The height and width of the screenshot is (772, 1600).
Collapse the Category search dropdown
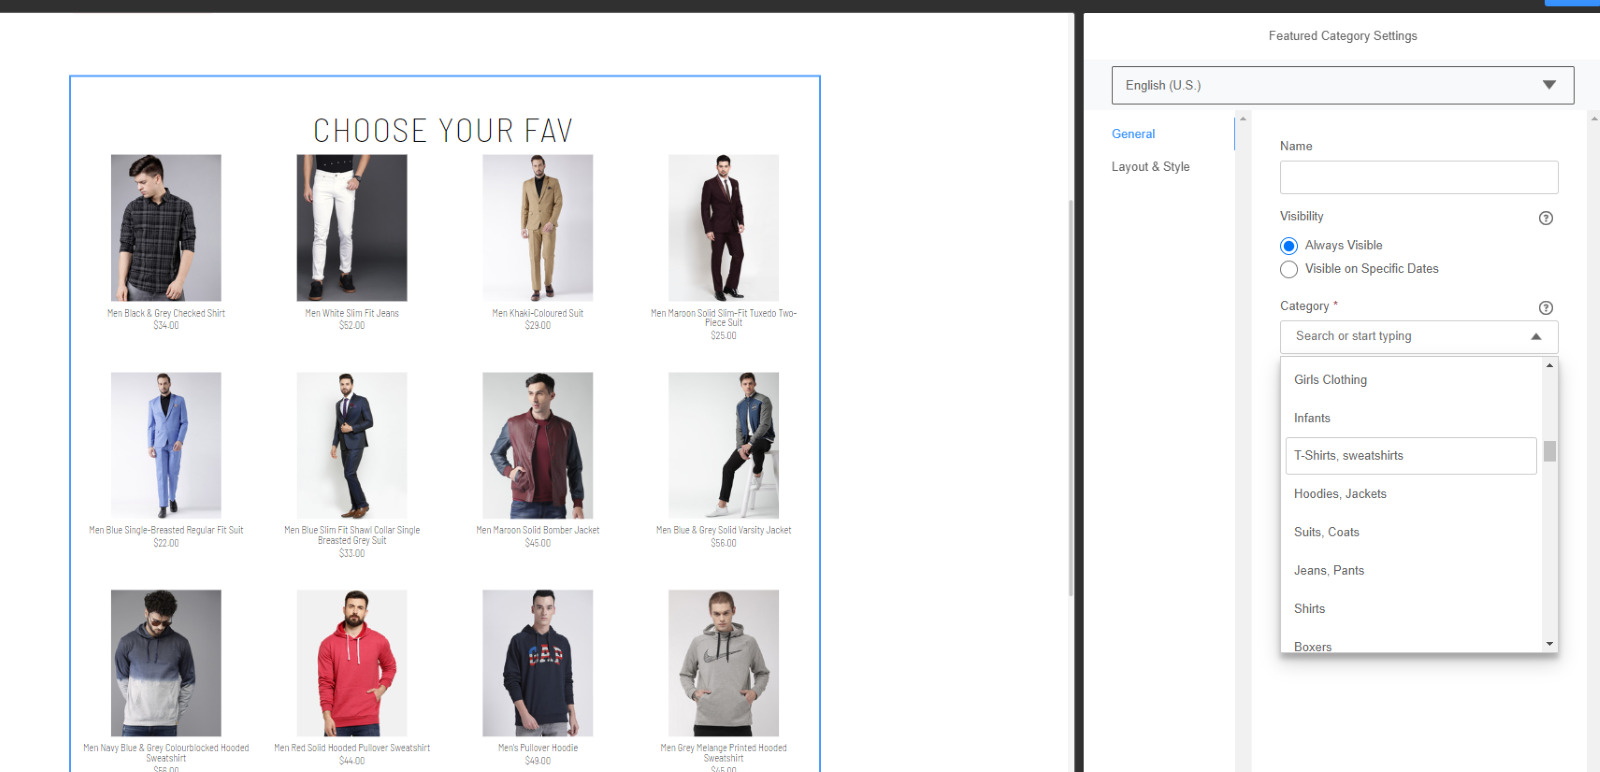(x=1536, y=337)
